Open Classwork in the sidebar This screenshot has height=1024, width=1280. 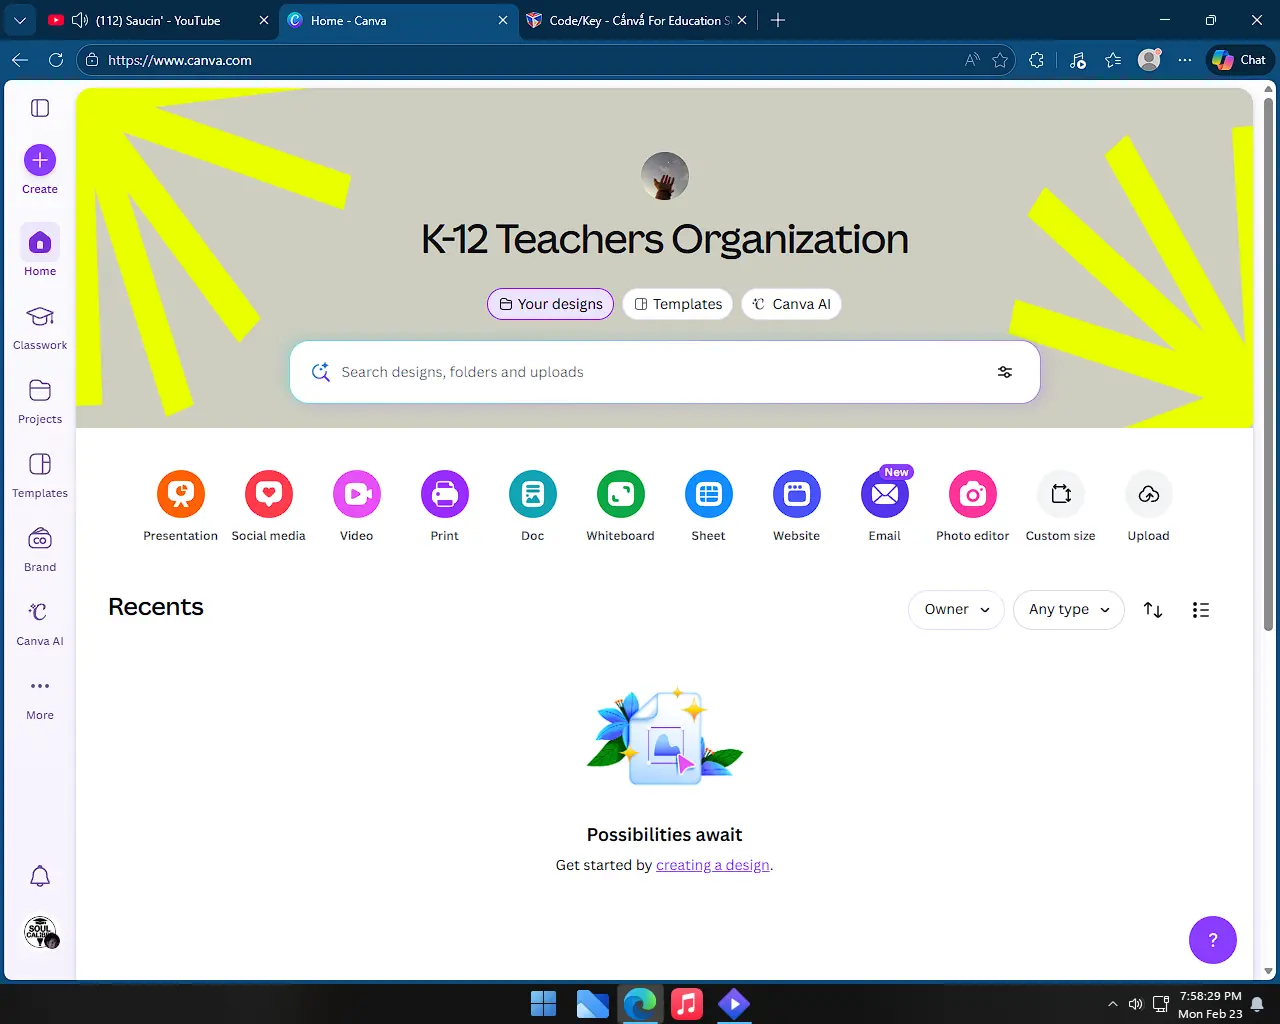[40, 327]
